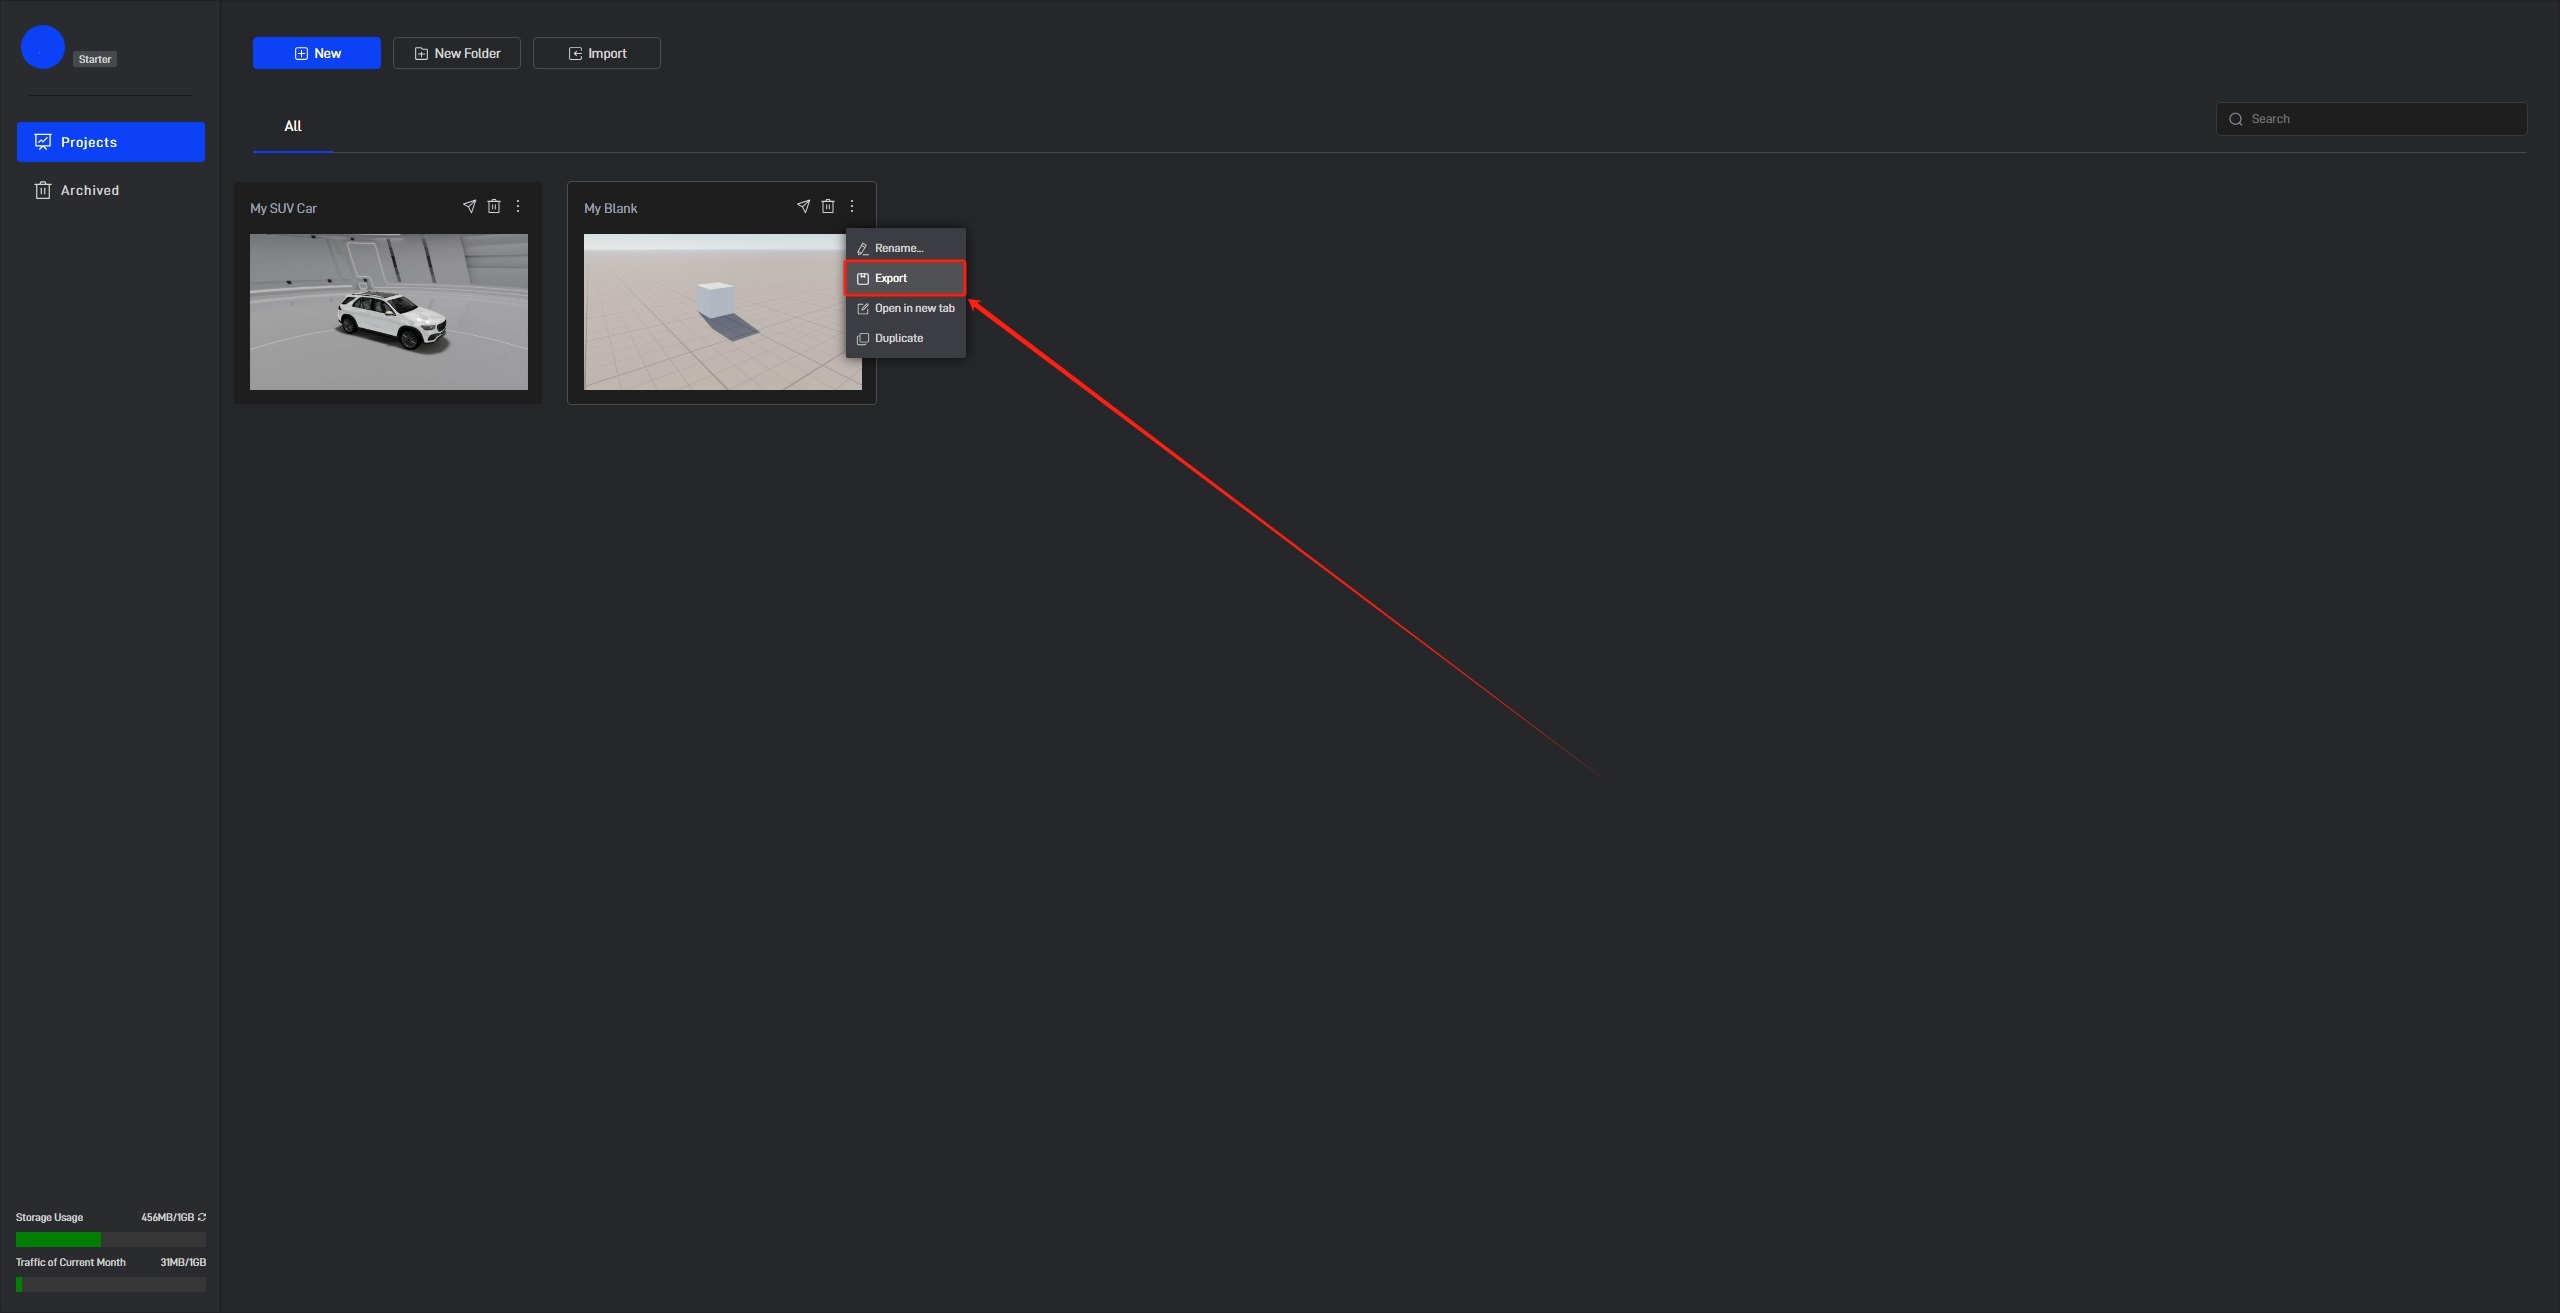Click the Search input field
The width and height of the screenshot is (2560, 1313).
coord(2371,119)
